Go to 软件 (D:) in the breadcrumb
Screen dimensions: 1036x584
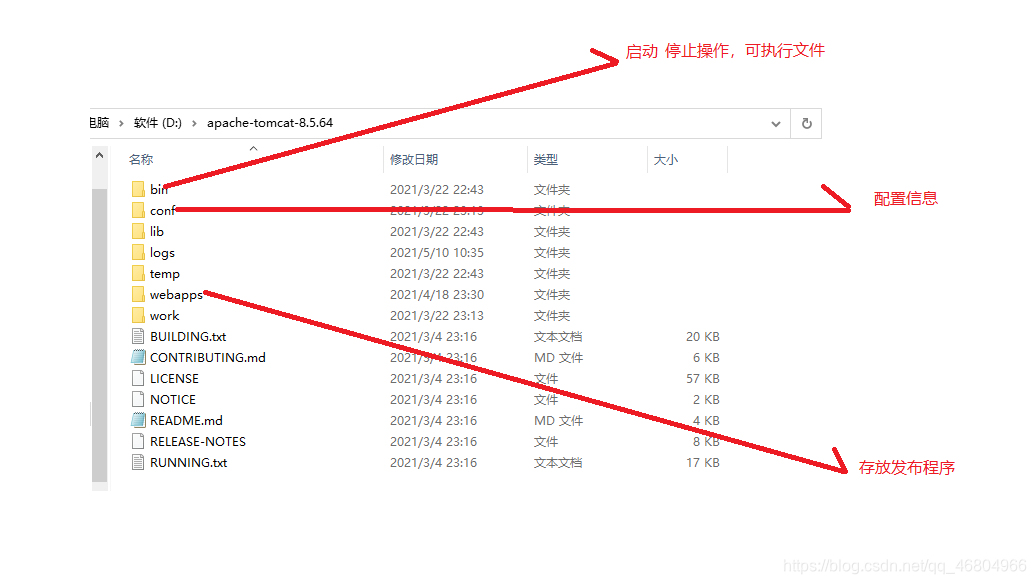(157, 123)
